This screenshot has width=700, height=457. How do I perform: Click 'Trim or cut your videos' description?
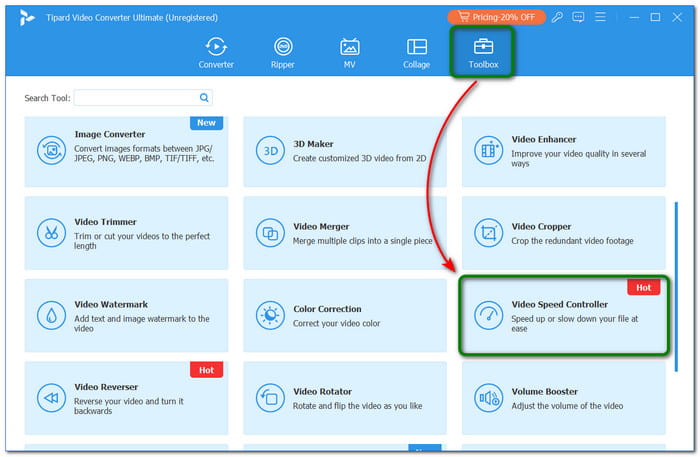[142, 241]
